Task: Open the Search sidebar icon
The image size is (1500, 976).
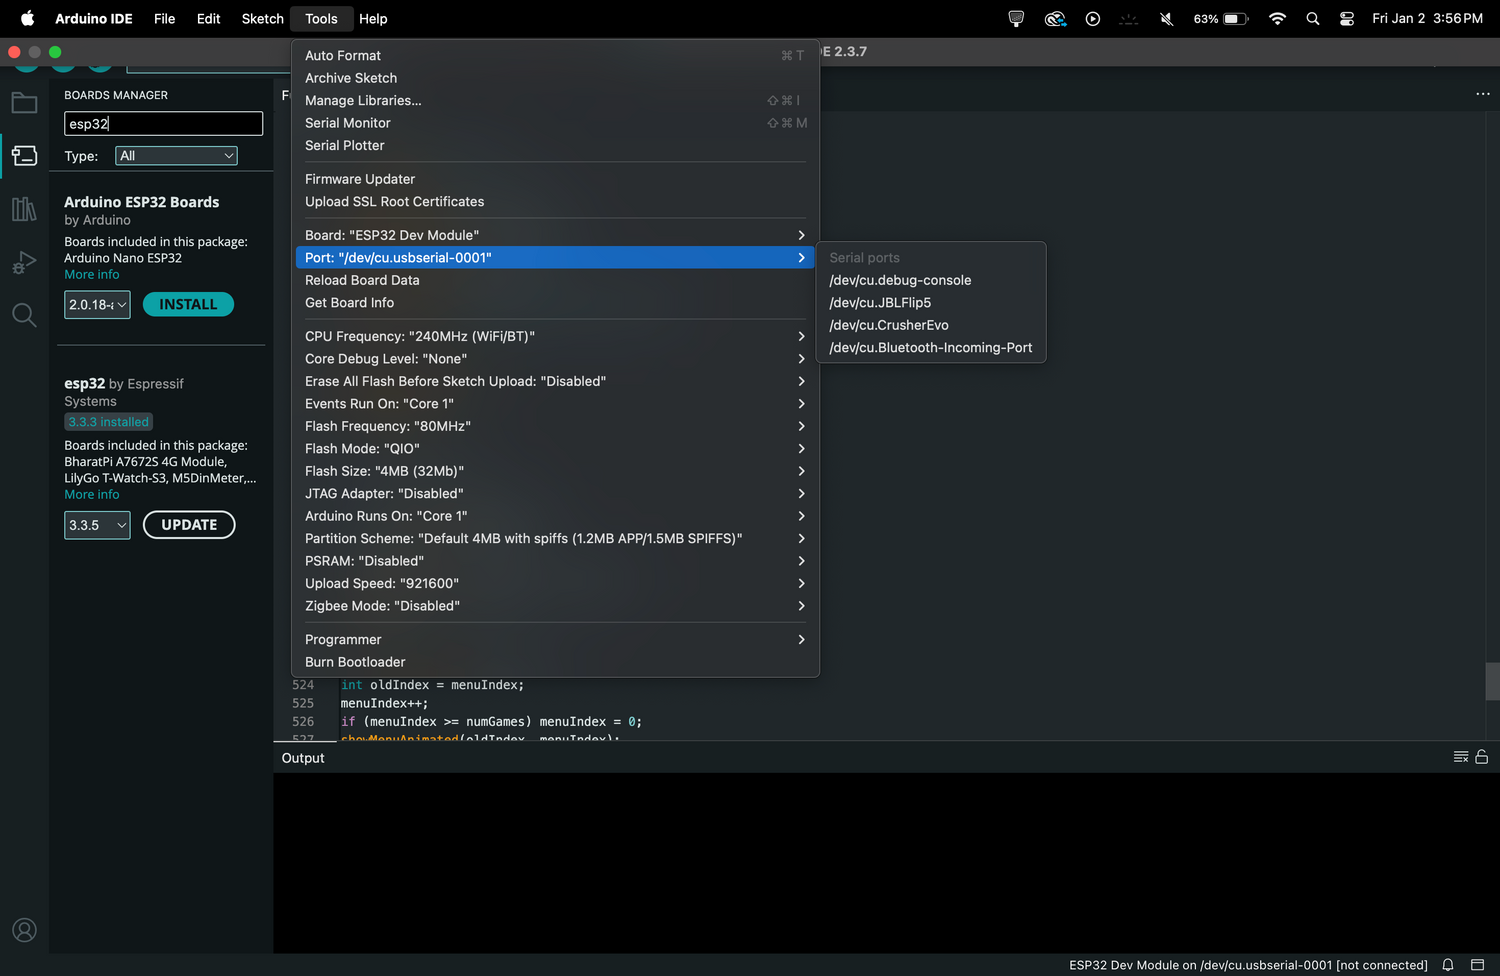Action: pos(24,316)
